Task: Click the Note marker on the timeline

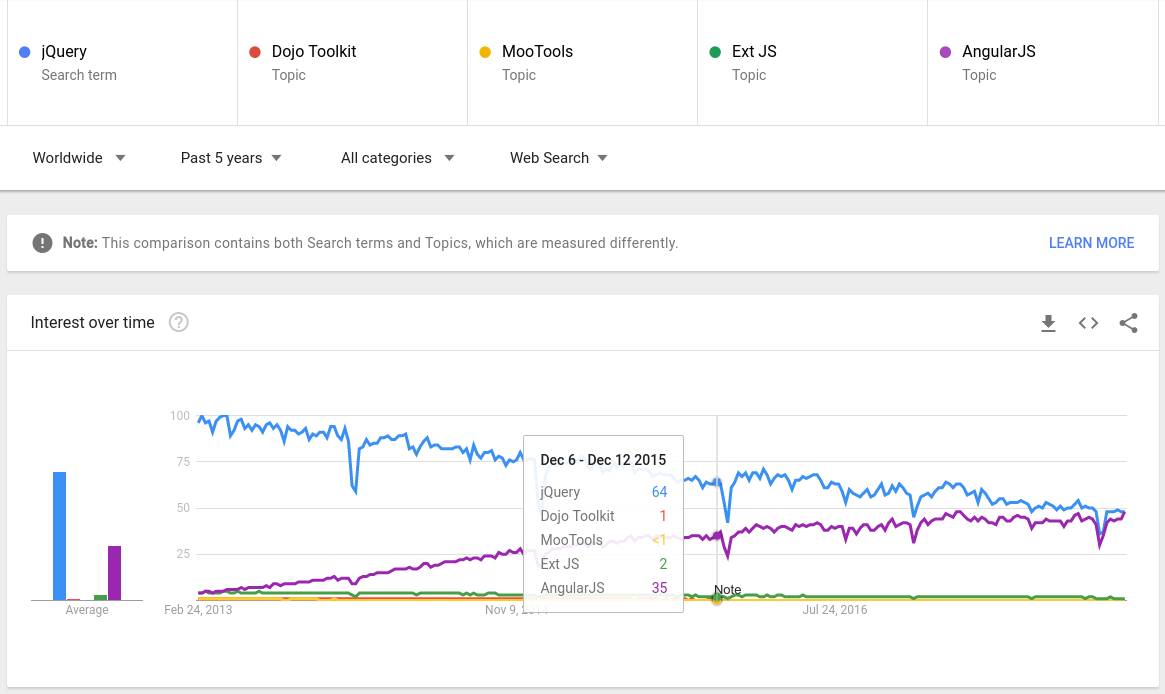Action: [727, 590]
